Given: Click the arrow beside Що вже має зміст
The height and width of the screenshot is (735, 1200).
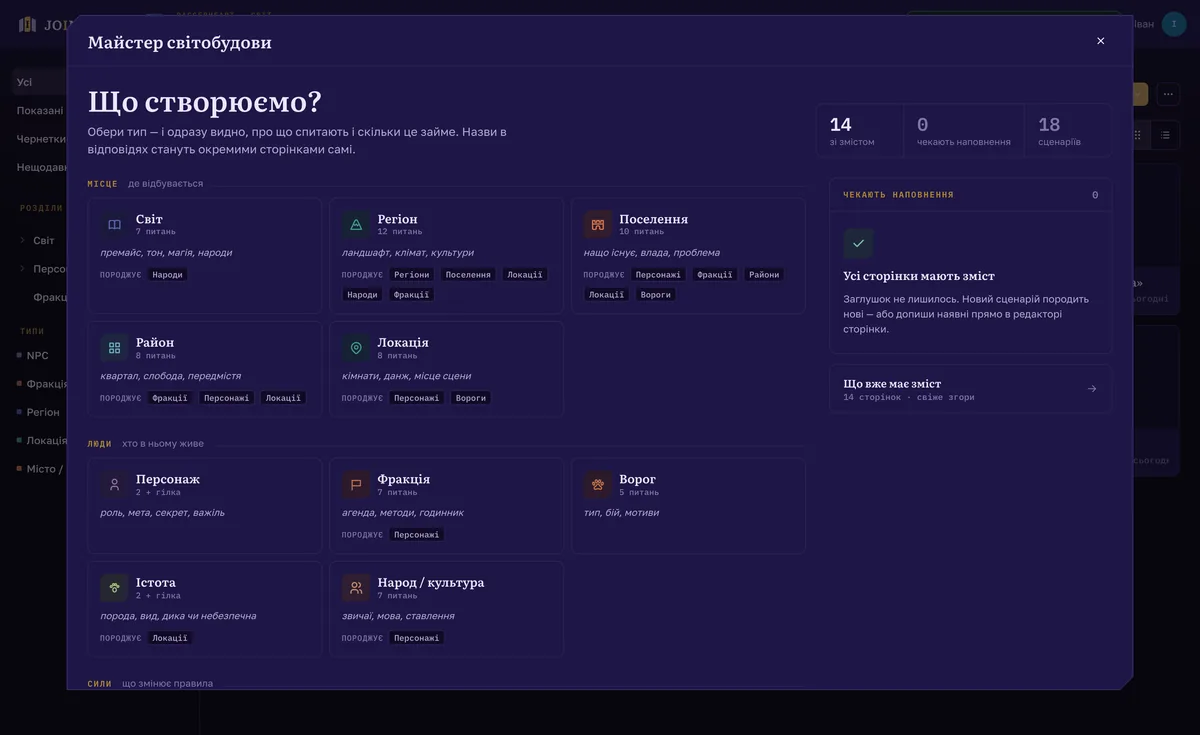Looking at the screenshot, I should tap(1092, 389).
